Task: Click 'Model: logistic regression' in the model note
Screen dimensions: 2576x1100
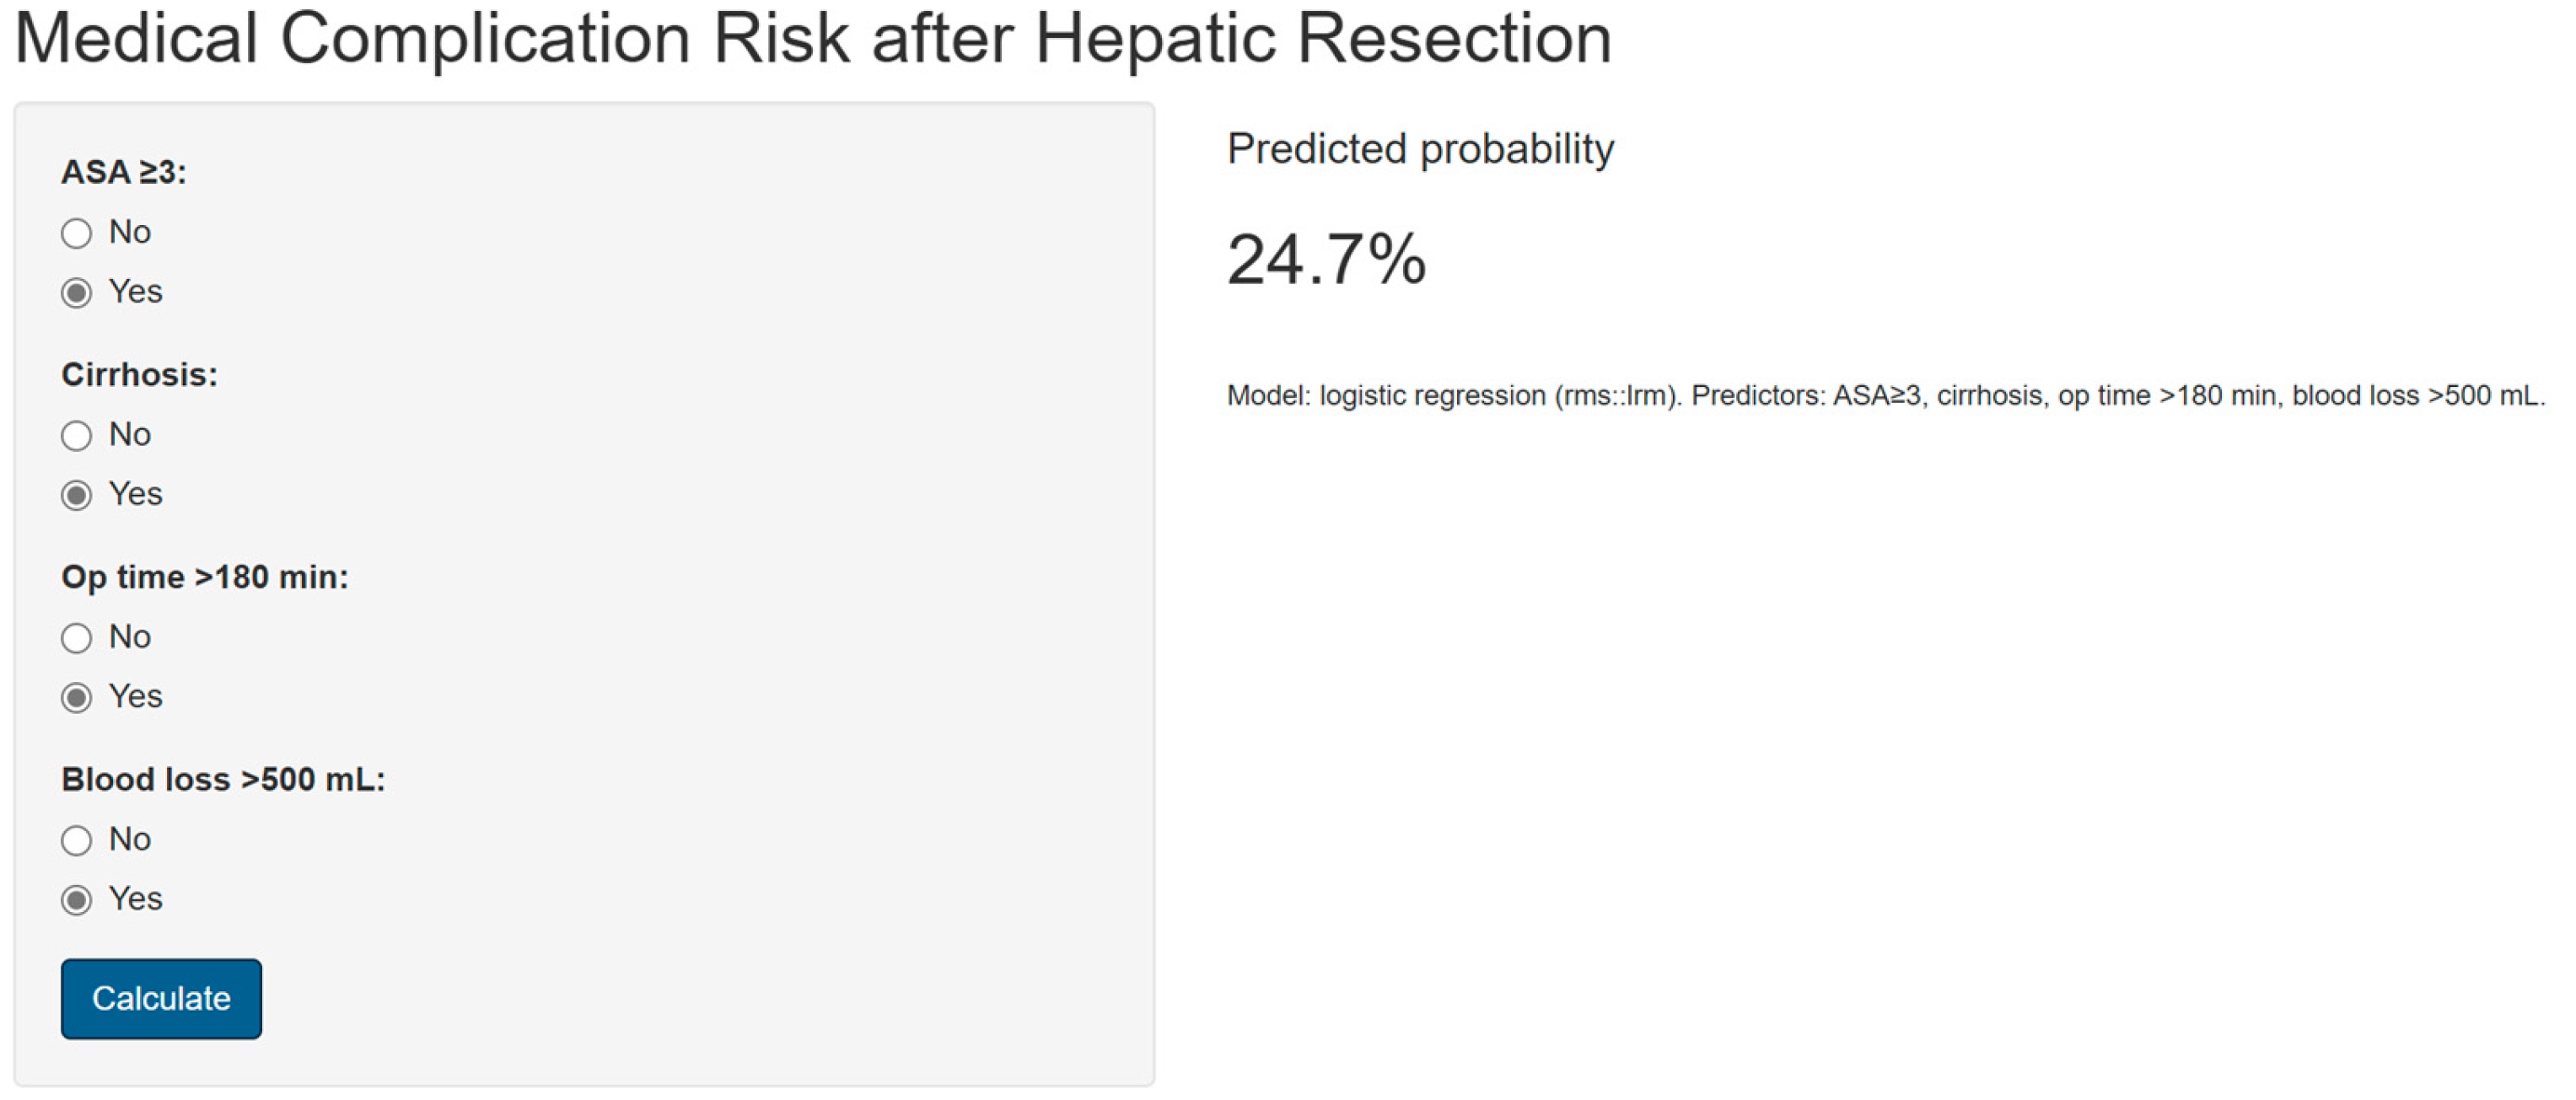Action: [x=1386, y=396]
